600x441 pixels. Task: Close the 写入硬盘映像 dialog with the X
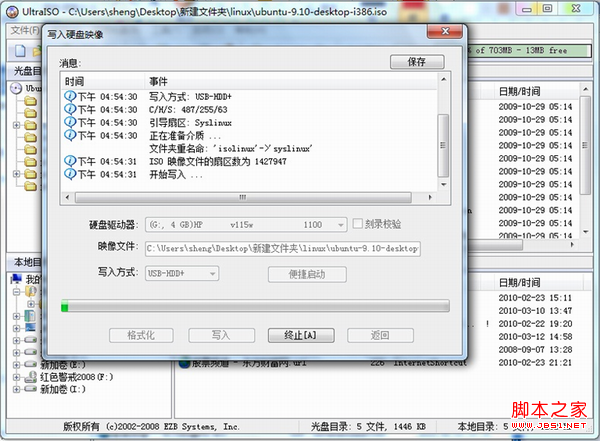click(445, 31)
